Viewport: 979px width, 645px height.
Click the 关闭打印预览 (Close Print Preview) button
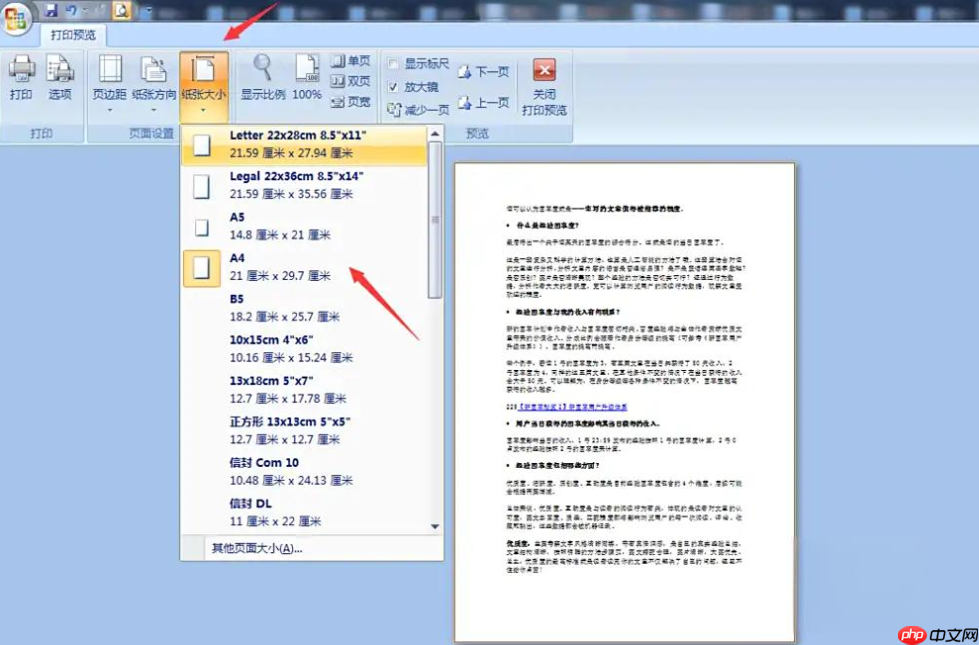tap(543, 80)
